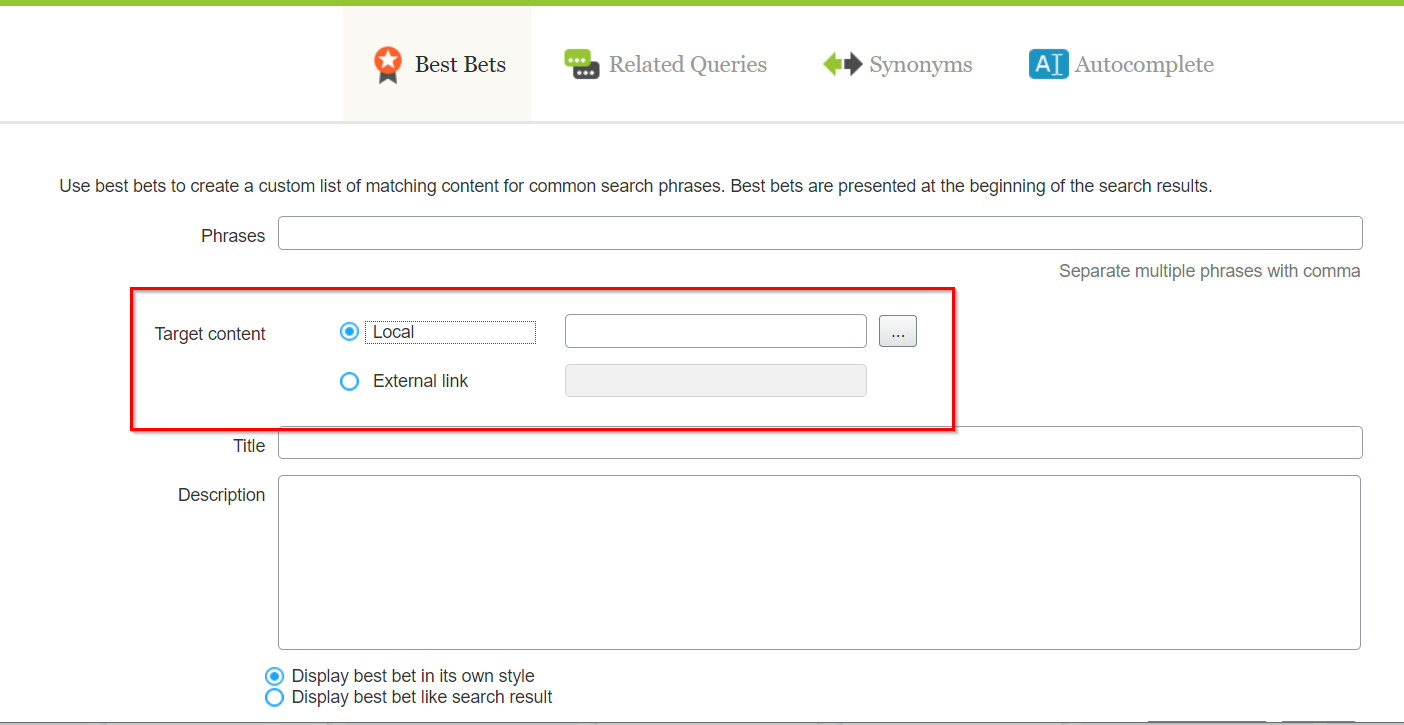This screenshot has height=725, width=1404.
Task: Click the Related Queries speech bubble icon
Action: [x=581, y=65]
